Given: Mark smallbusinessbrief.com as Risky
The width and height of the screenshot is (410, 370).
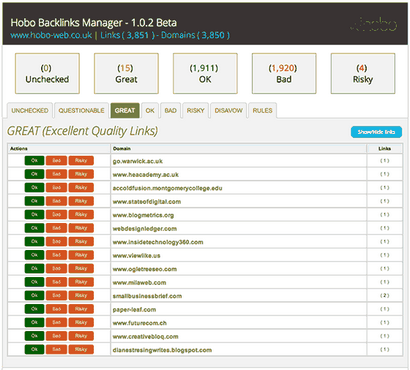Looking at the screenshot, I should [81, 295].
